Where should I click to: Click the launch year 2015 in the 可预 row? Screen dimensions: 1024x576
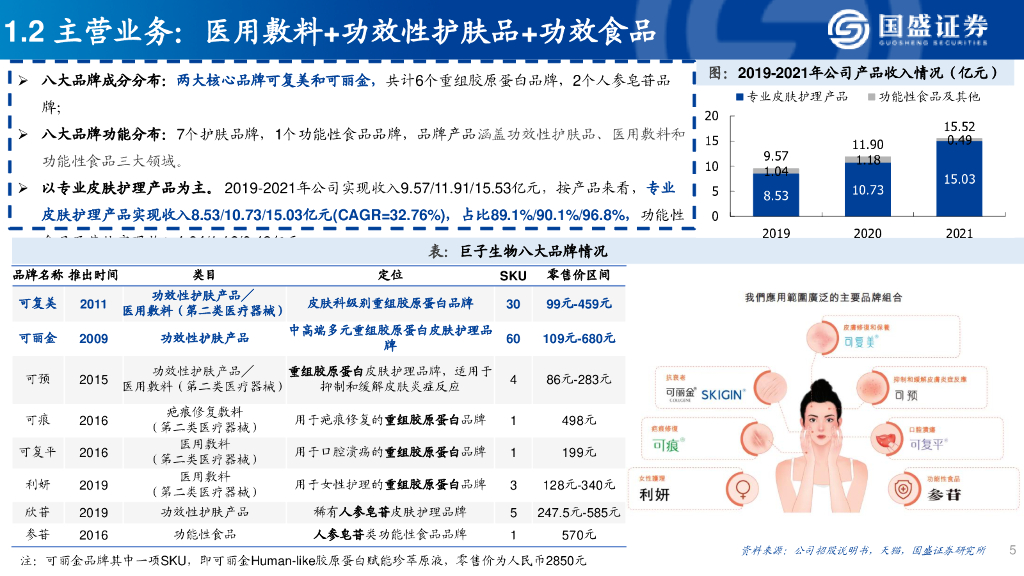click(93, 379)
